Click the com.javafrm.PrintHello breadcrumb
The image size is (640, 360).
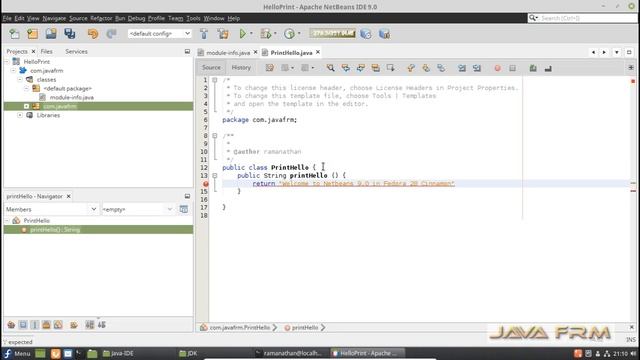[240, 328]
